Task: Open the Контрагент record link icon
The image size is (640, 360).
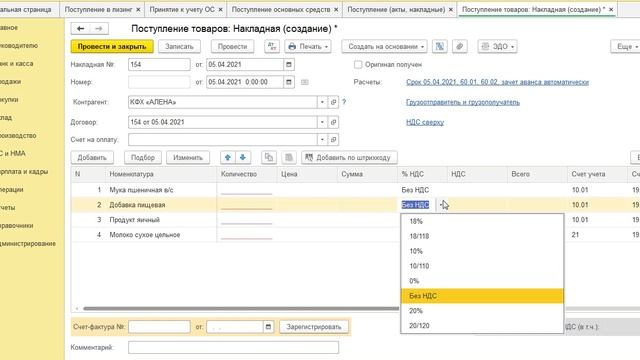Action: [x=333, y=102]
